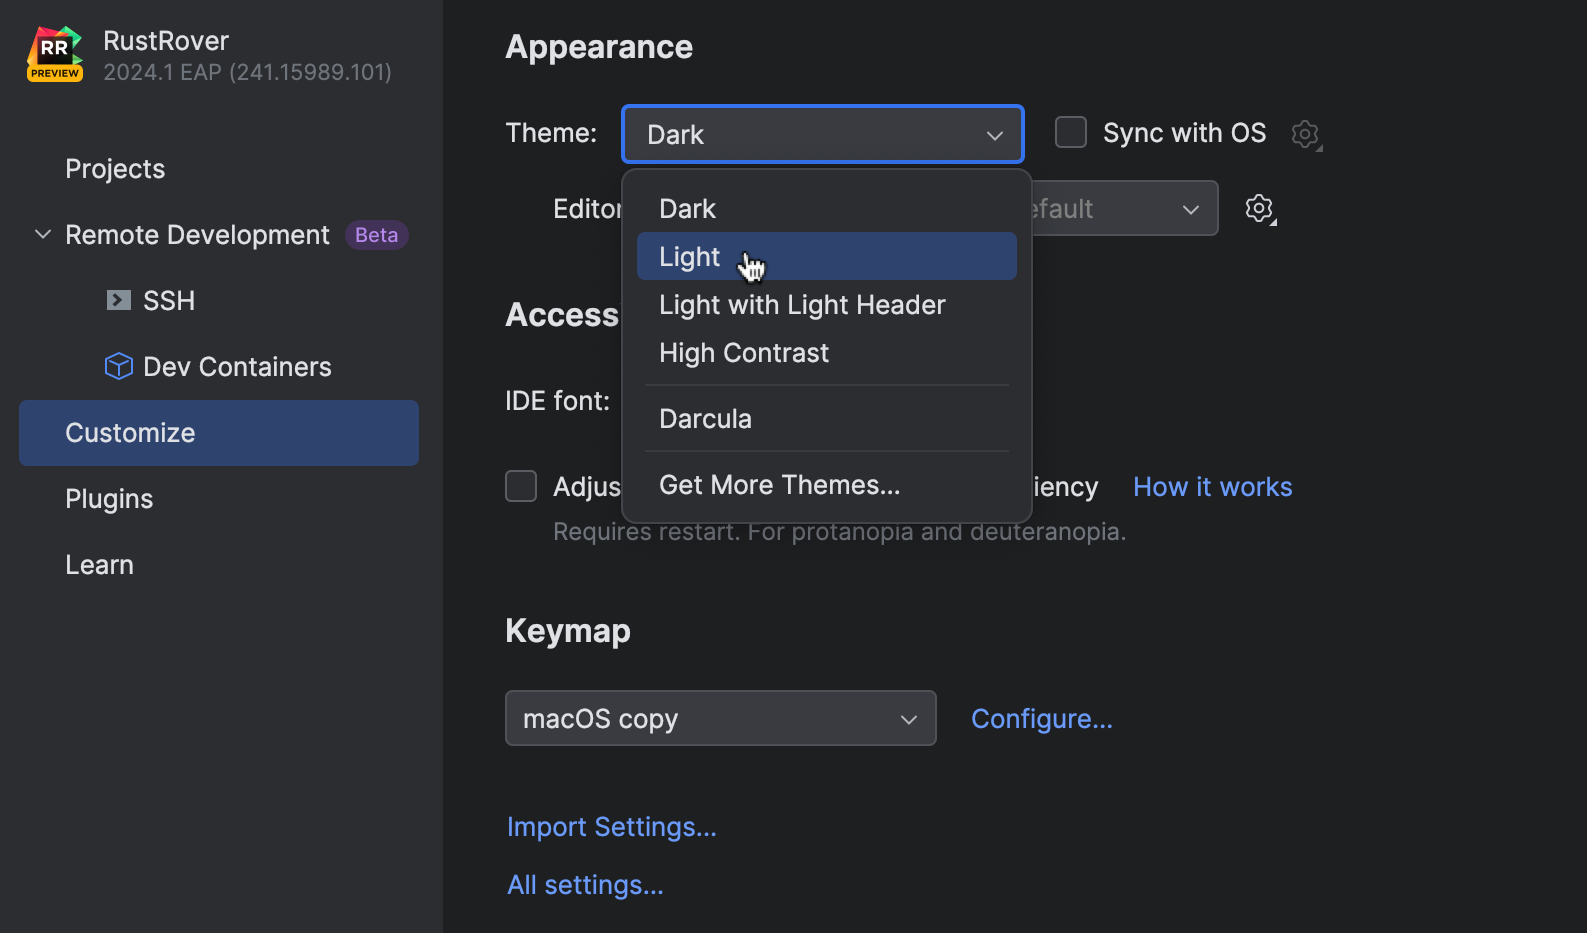Viewport: 1587px width, 933px height.
Task: Click the SSH terminal icon
Action: click(x=119, y=300)
